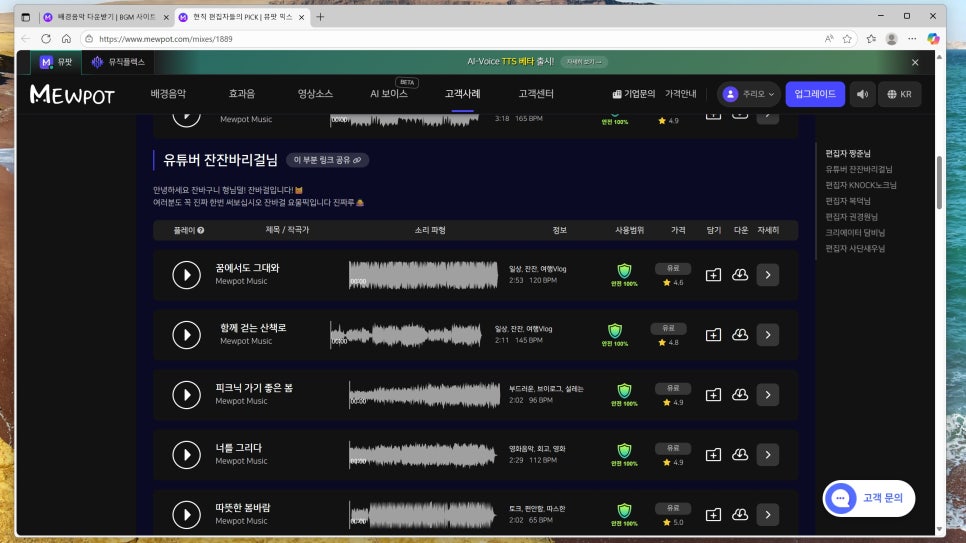Click safety shield icon for 꿈에서도 그대와
Screen dimensions: 966x543
(624, 271)
